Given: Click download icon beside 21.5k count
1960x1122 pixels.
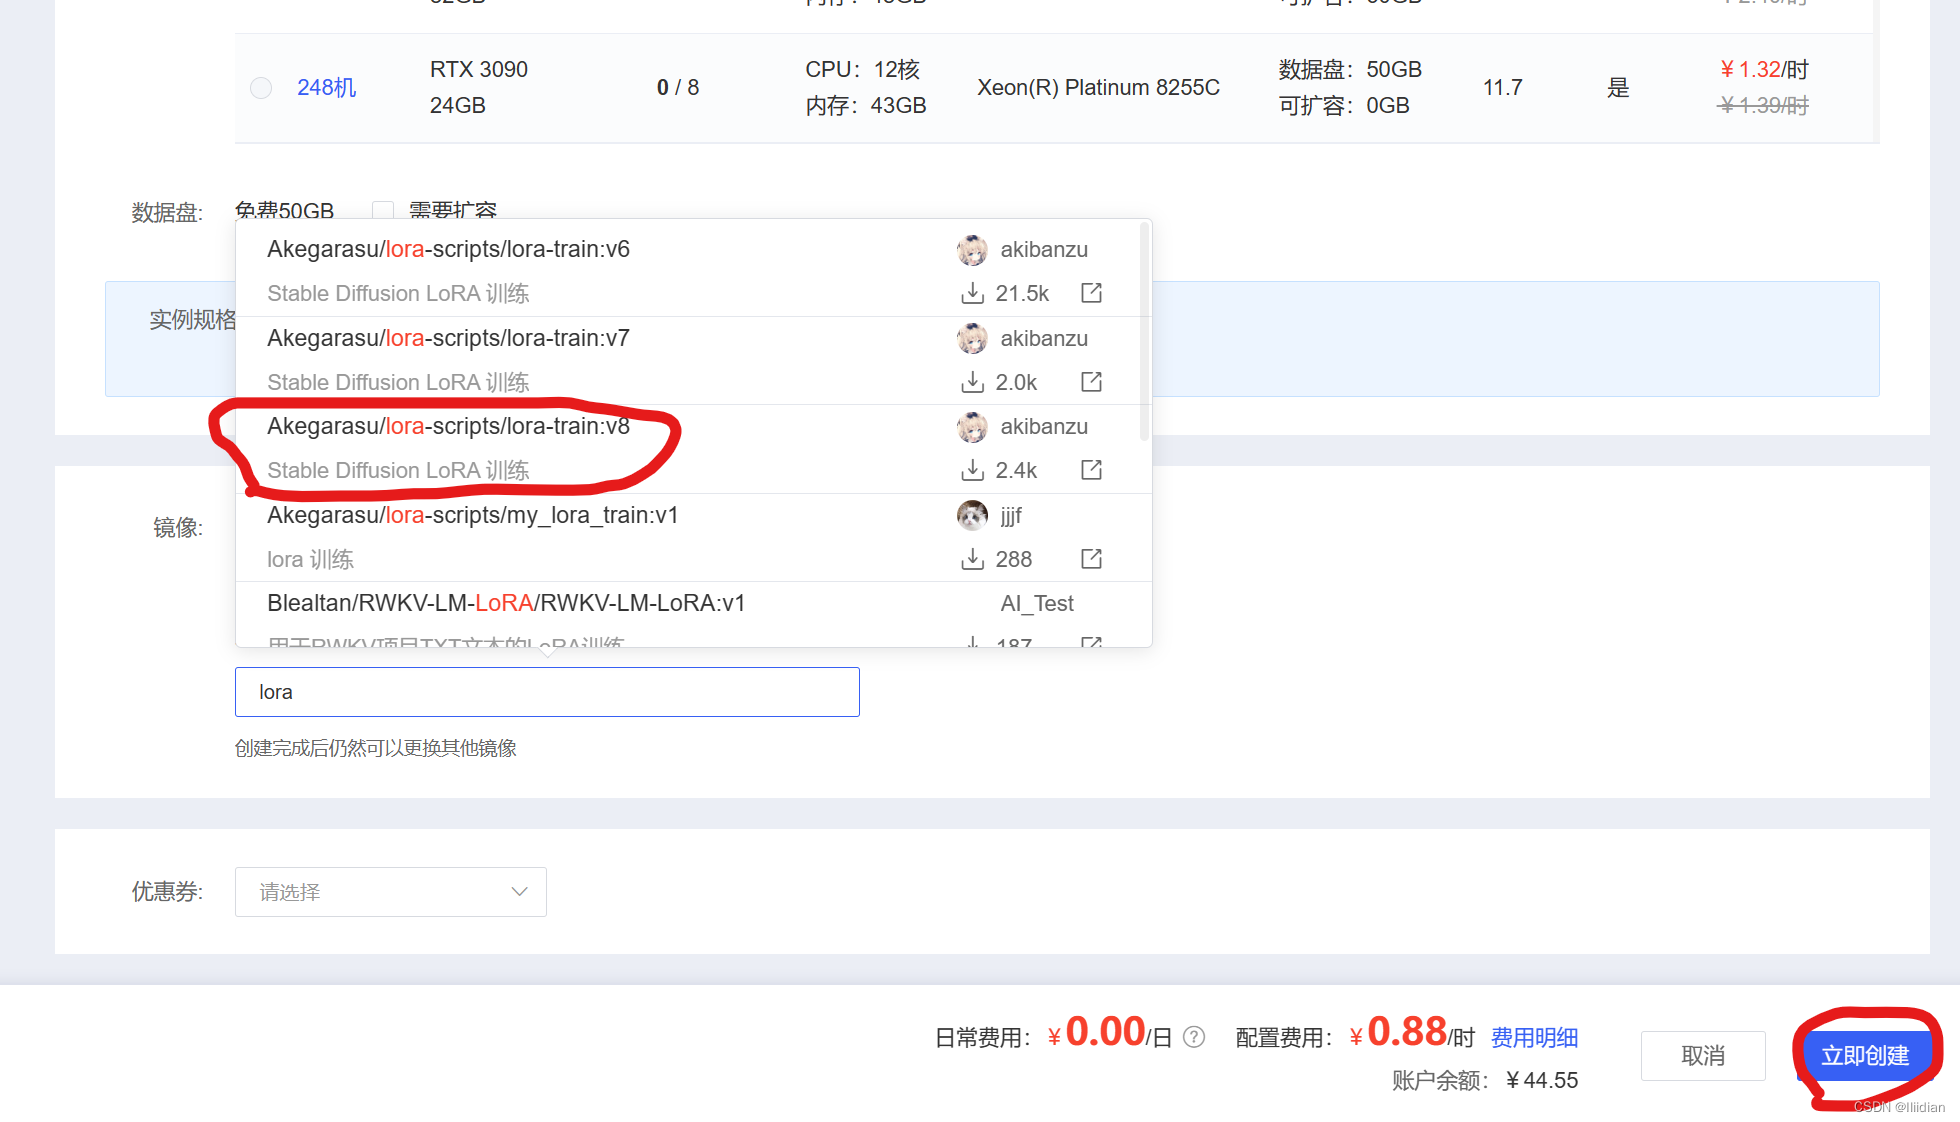Looking at the screenshot, I should coord(972,293).
